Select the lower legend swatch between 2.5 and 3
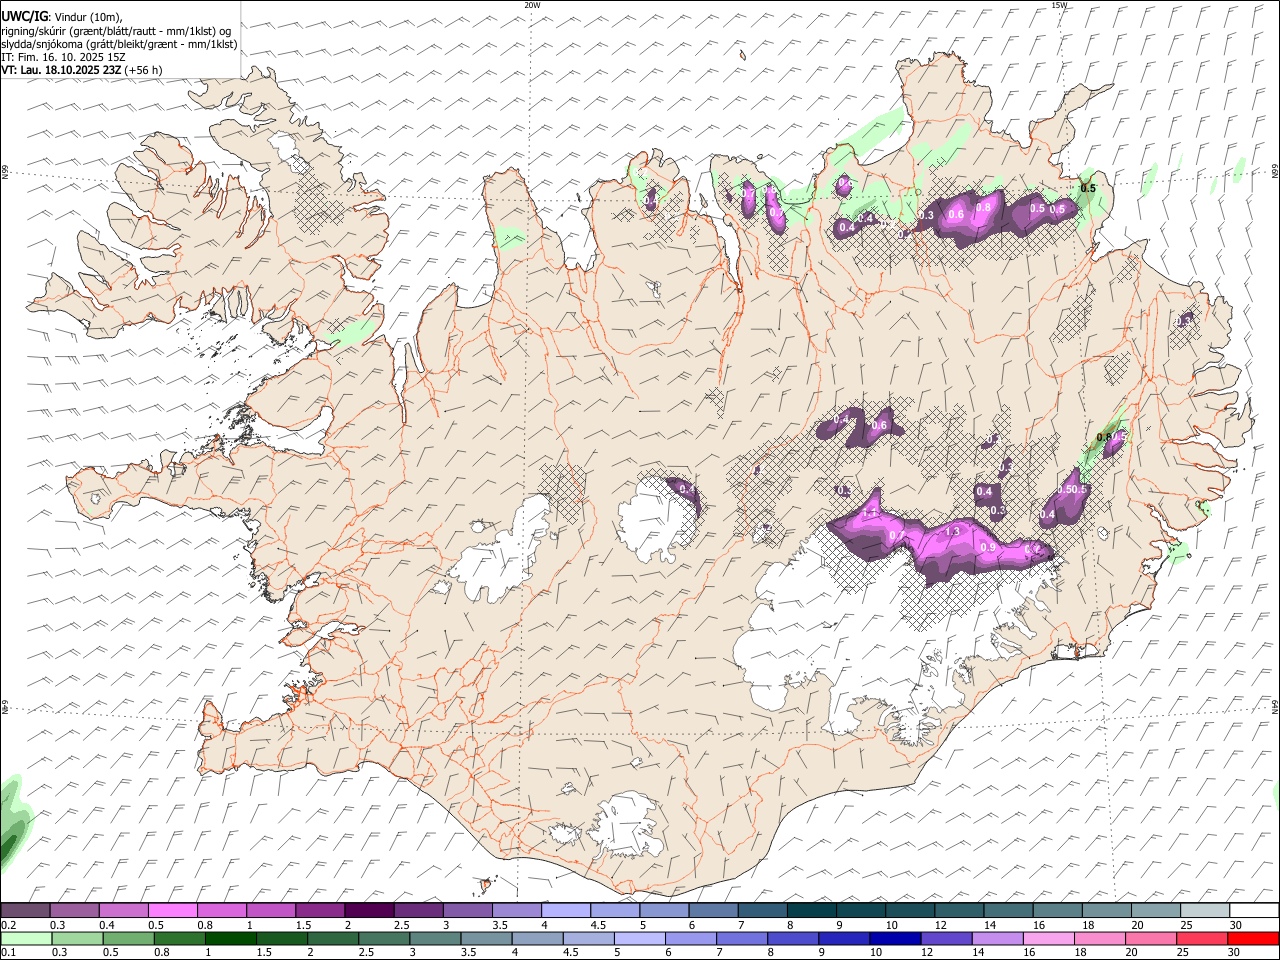Viewport: 1280px width, 960px height. point(385,938)
